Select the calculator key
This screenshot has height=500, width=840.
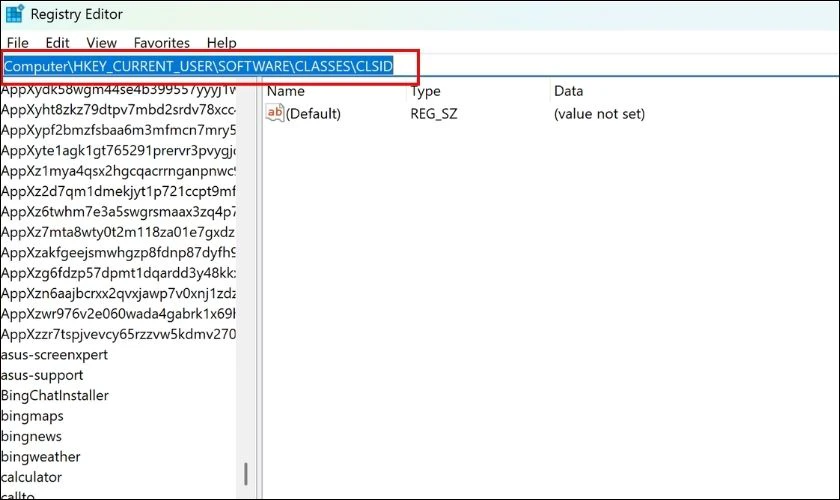(x=31, y=477)
